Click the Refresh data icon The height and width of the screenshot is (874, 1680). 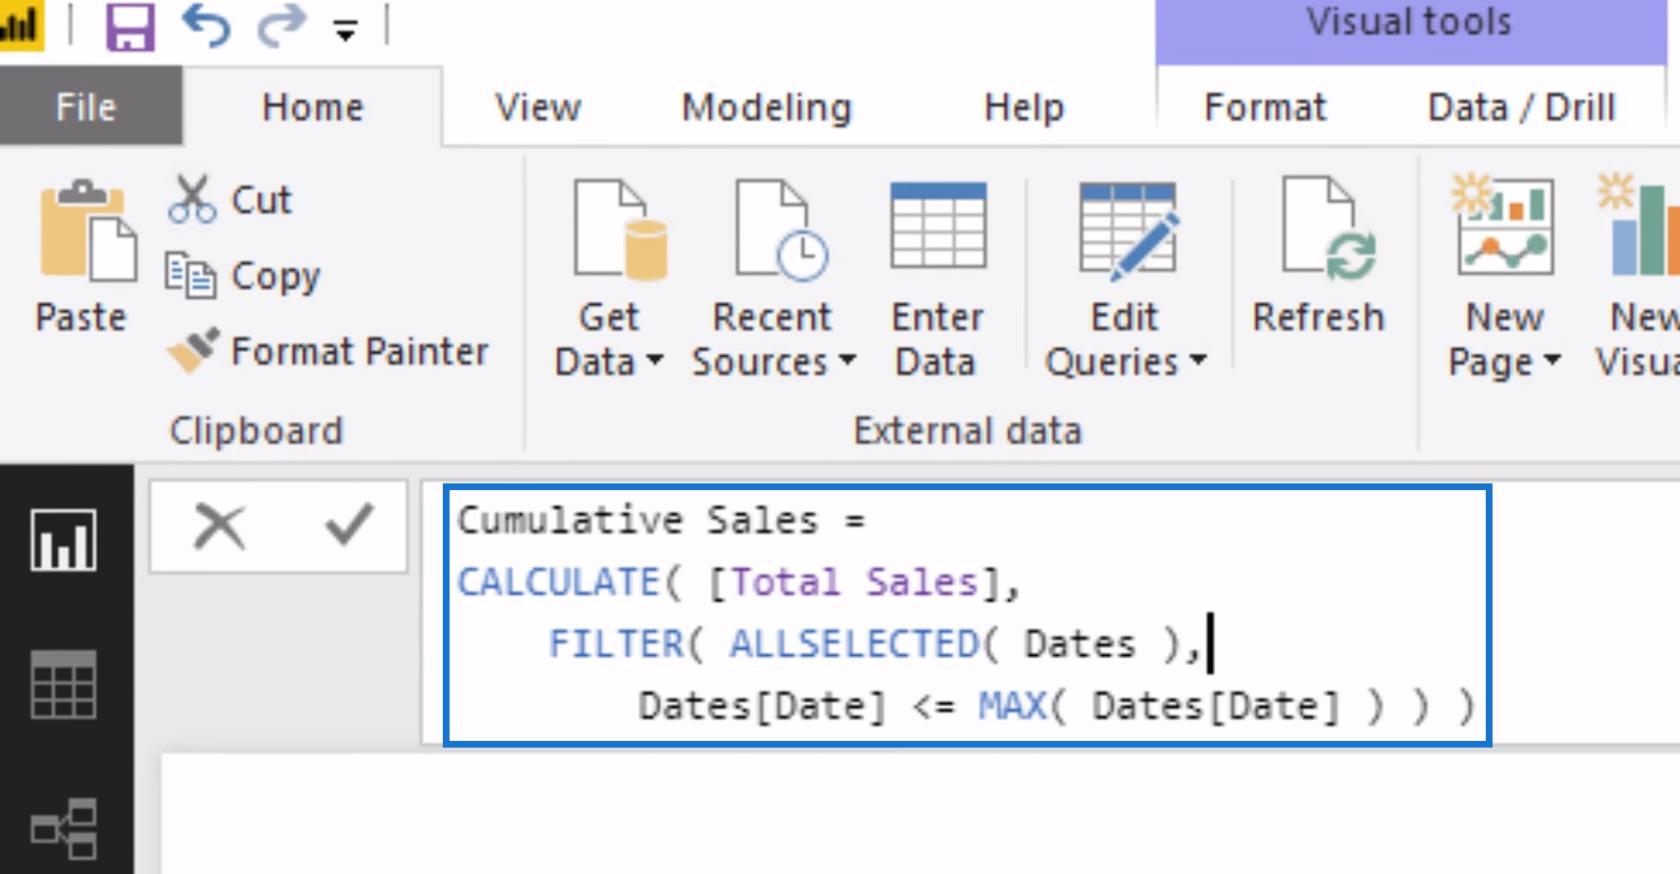pos(1328,229)
